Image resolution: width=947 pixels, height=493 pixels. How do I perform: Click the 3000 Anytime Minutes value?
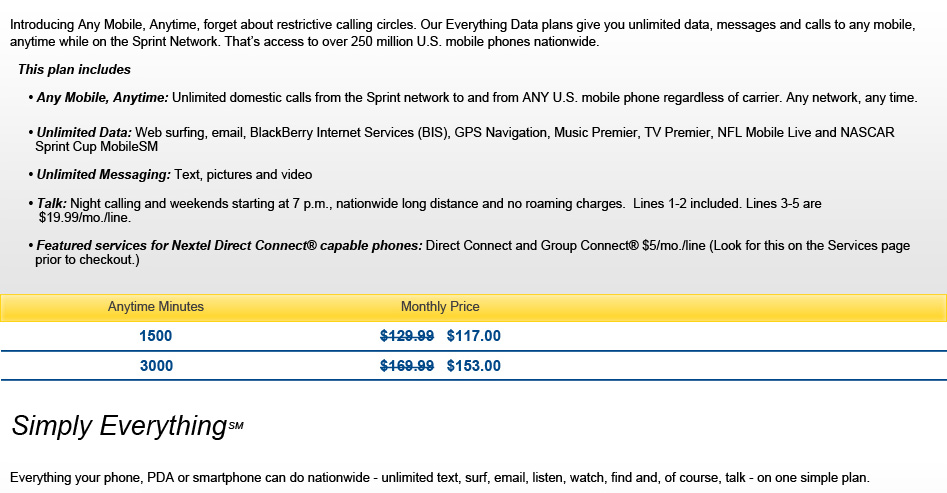[x=156, y=366]
